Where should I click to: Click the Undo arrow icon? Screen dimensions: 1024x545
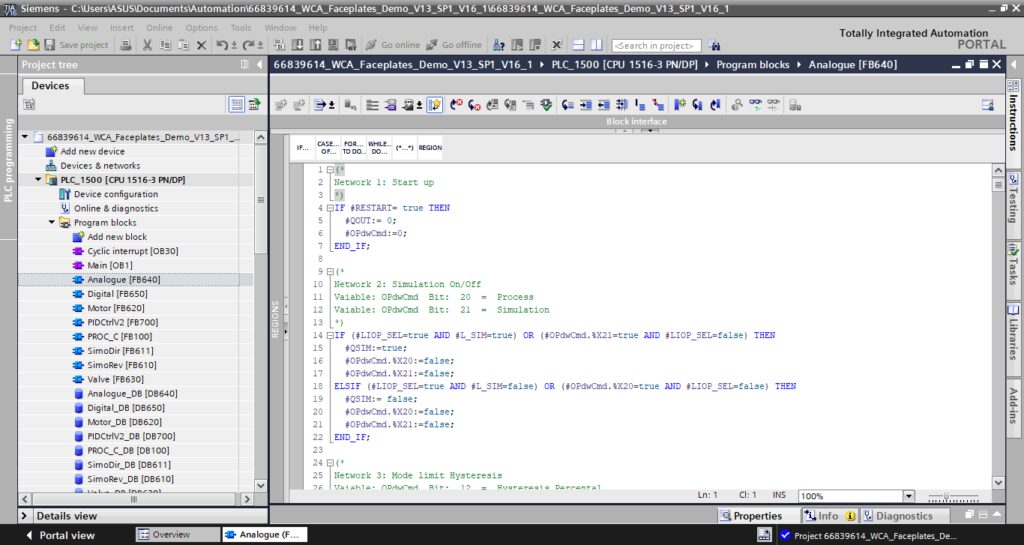click(x=223, y=45)
